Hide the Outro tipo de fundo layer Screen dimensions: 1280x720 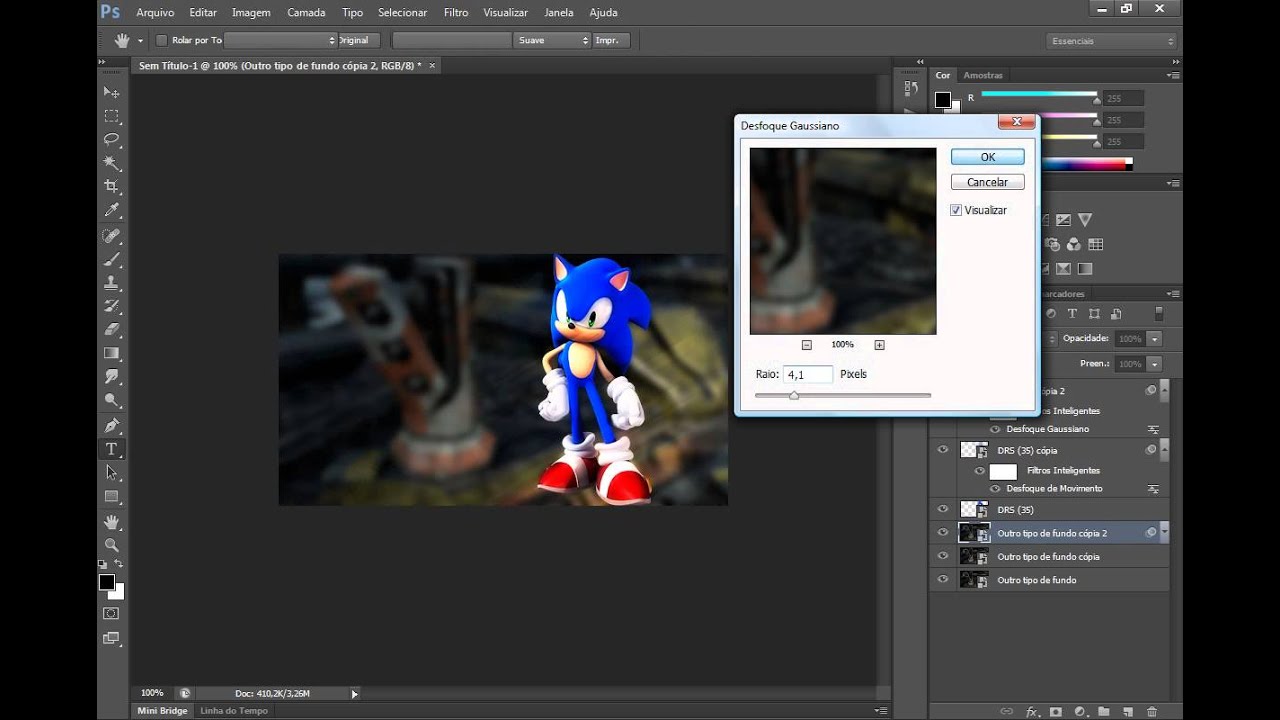[942, 580]
